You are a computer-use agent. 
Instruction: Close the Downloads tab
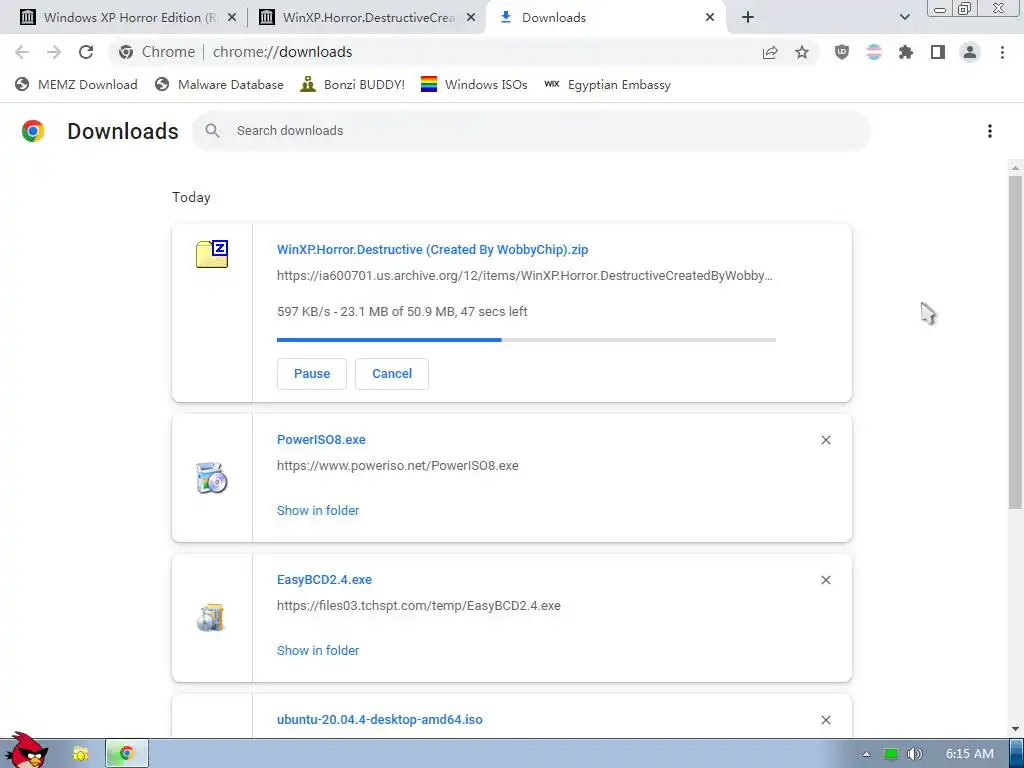710,18
